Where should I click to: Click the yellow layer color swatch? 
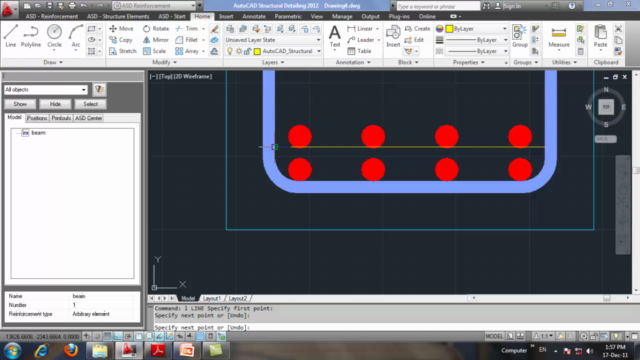[x=257, y=51]
